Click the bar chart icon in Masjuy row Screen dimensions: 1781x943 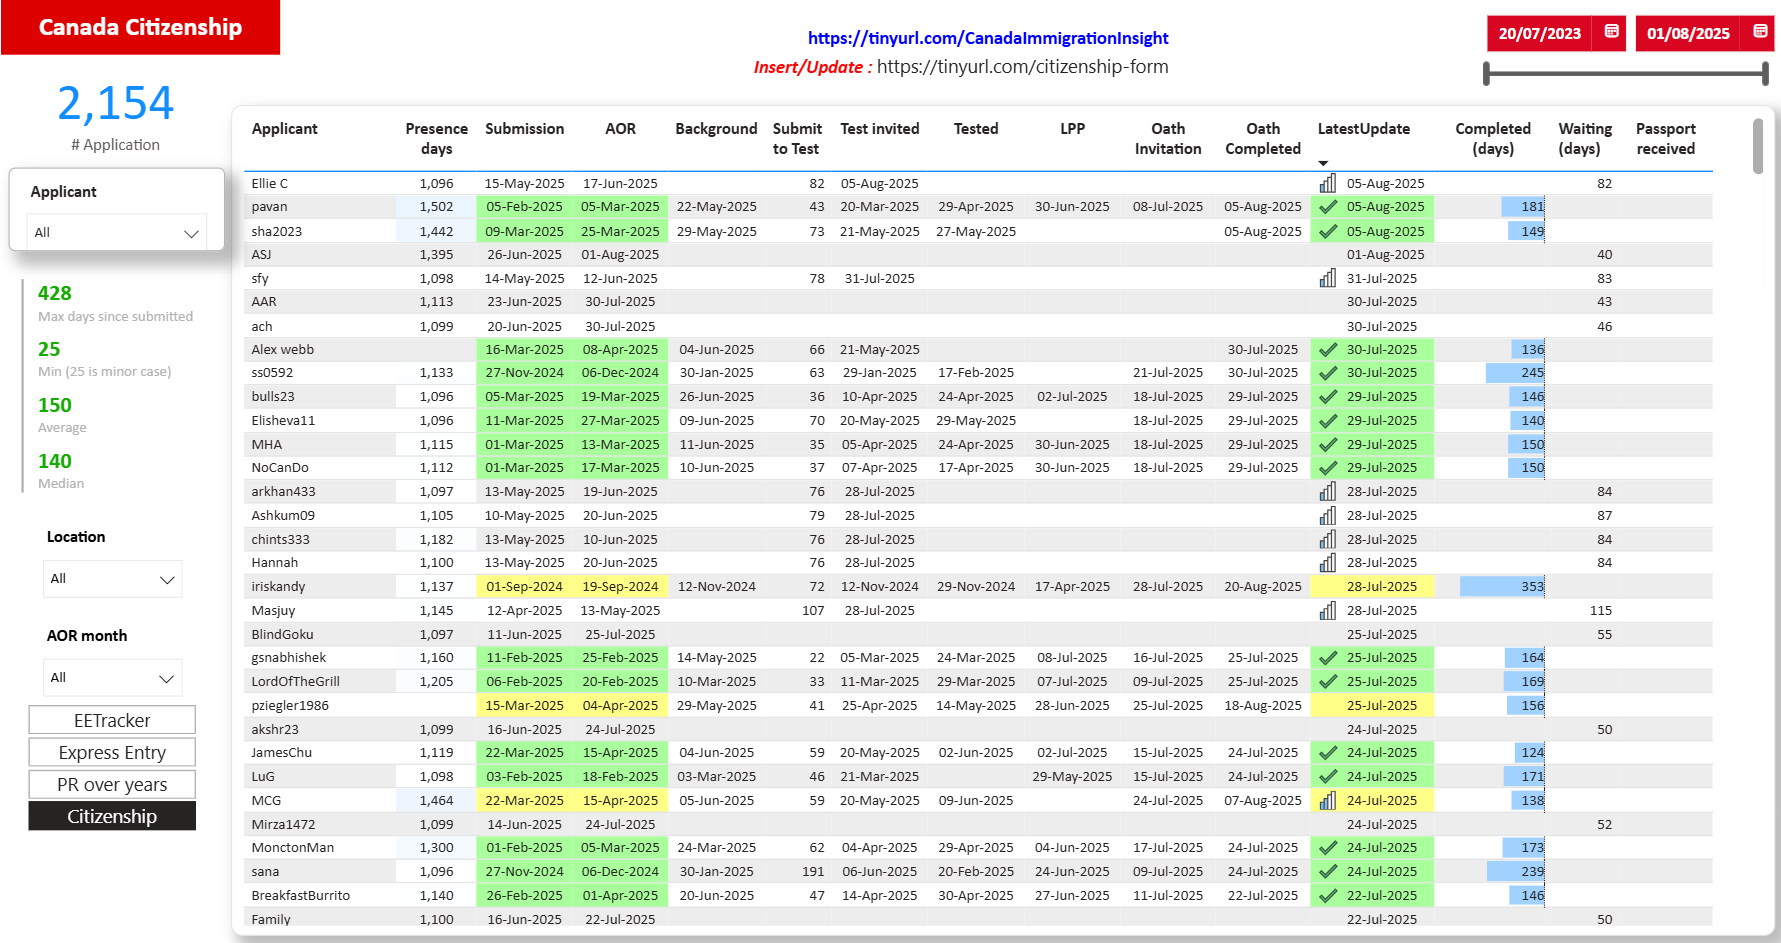(1328, 610)
